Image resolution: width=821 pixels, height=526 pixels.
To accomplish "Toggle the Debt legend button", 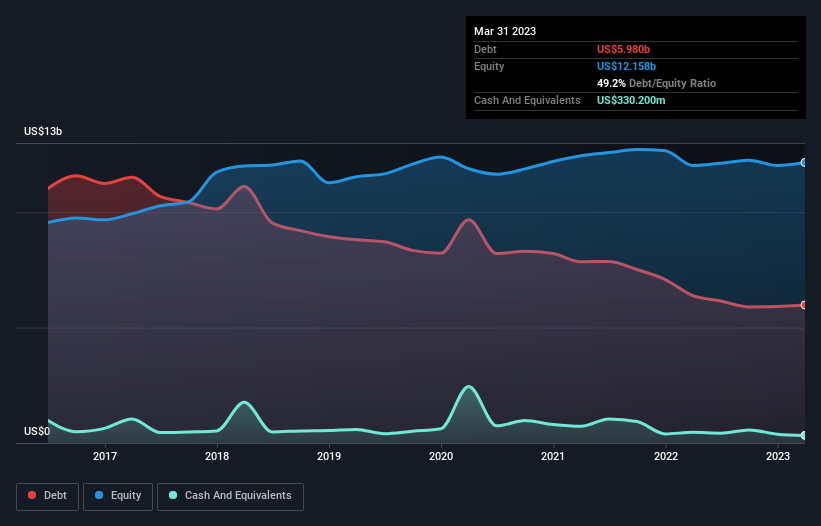I will point(48,496).
